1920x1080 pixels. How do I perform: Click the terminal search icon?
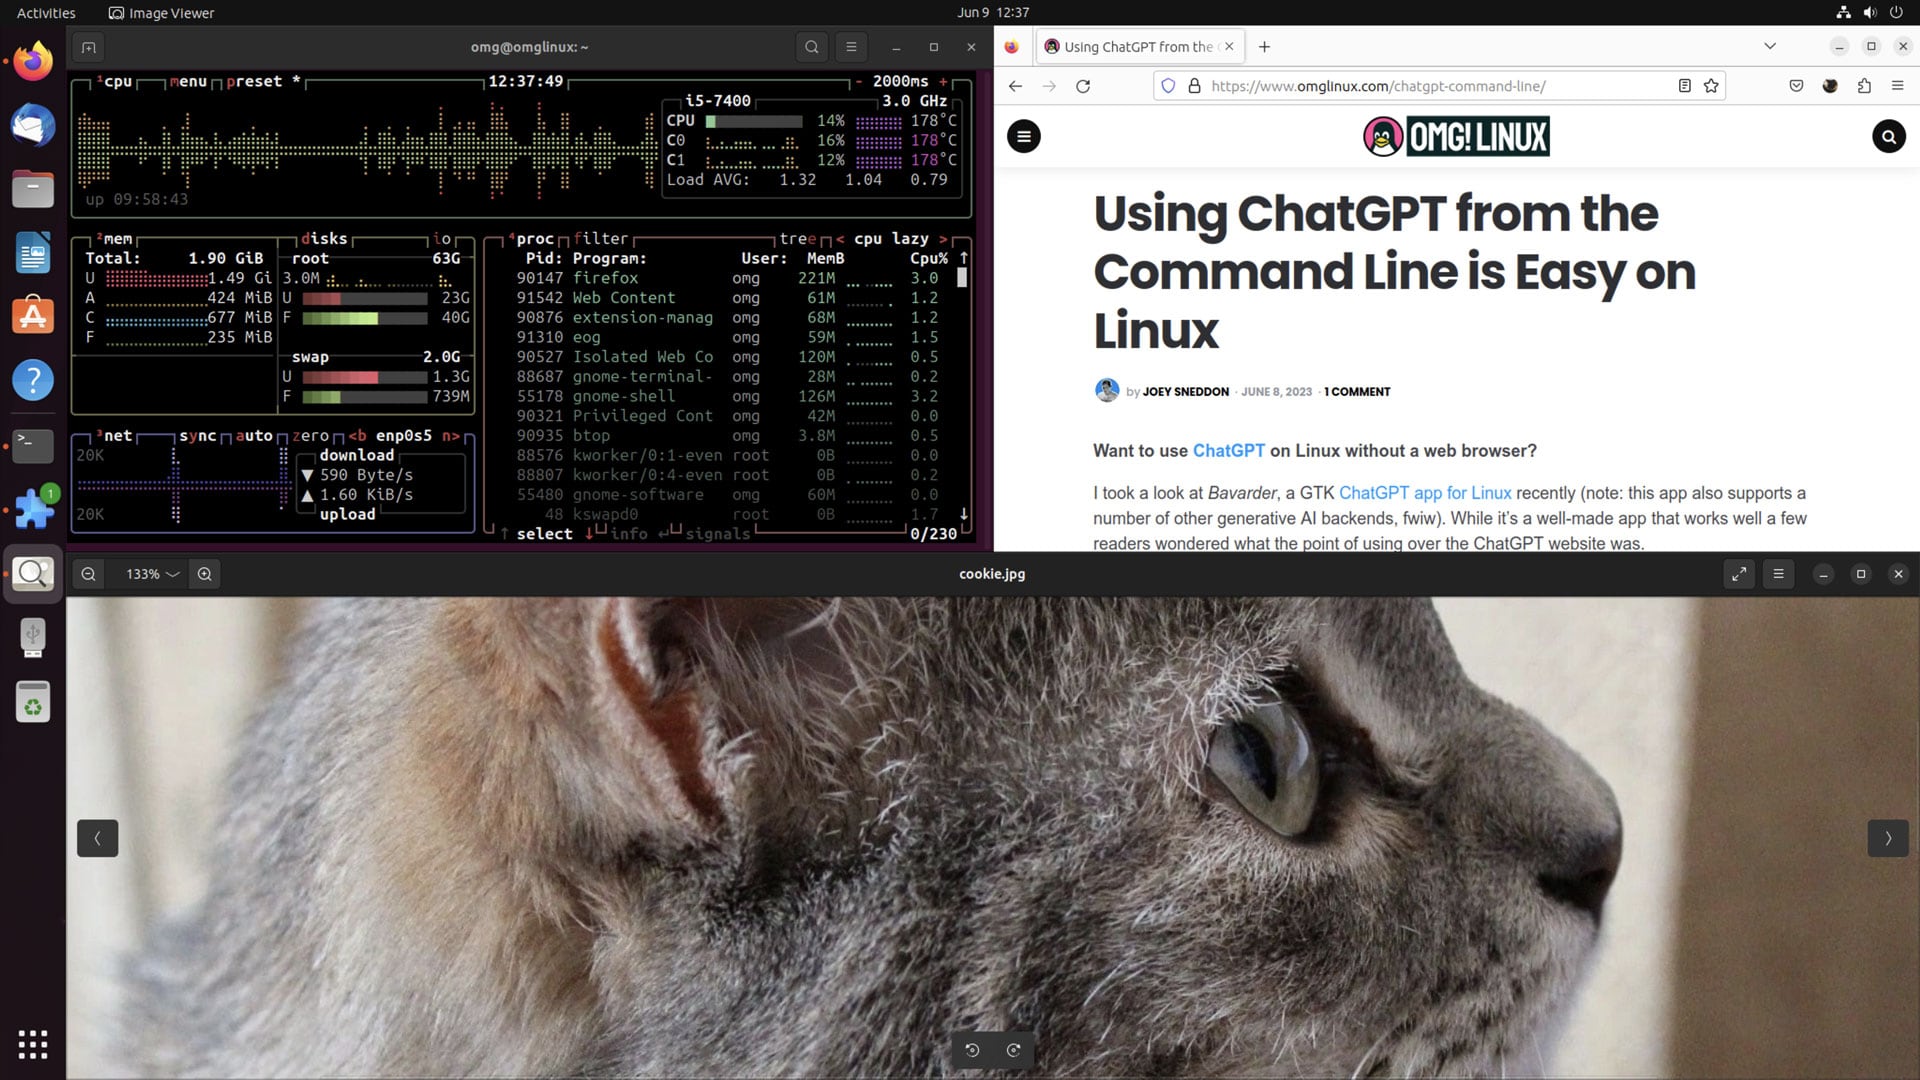(x=812, y=47)
